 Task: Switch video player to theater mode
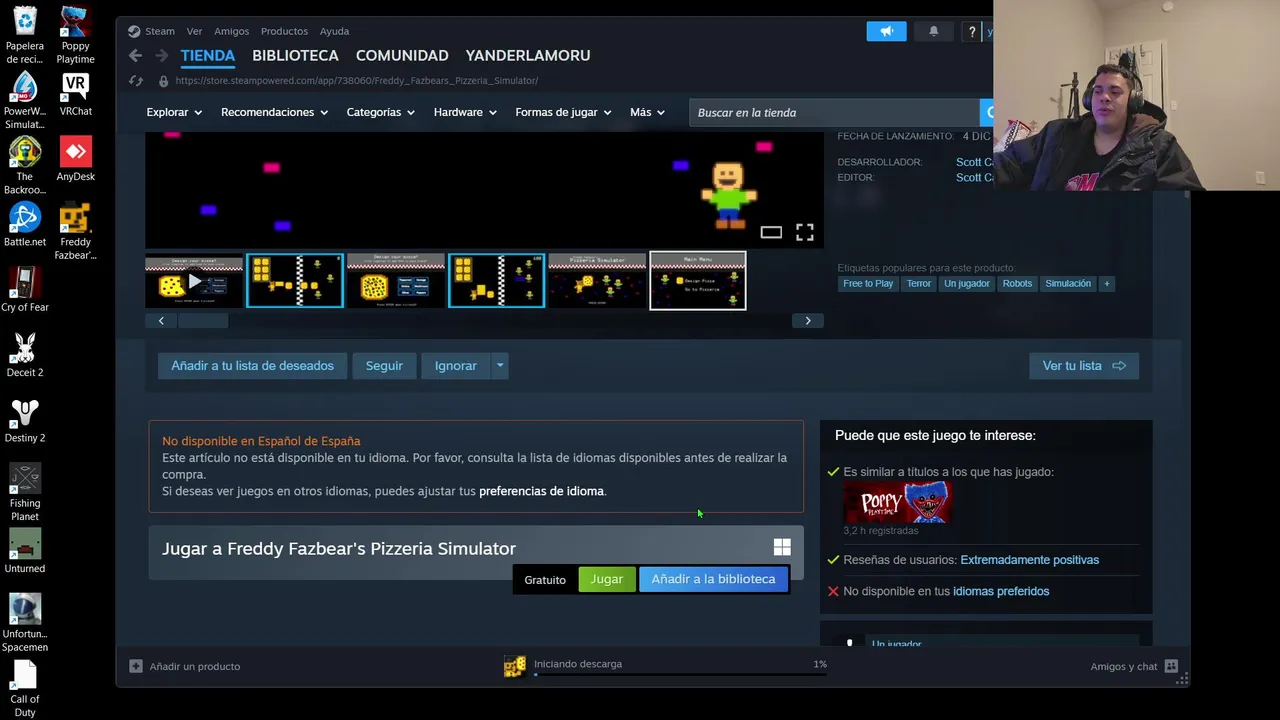point(771,232)
